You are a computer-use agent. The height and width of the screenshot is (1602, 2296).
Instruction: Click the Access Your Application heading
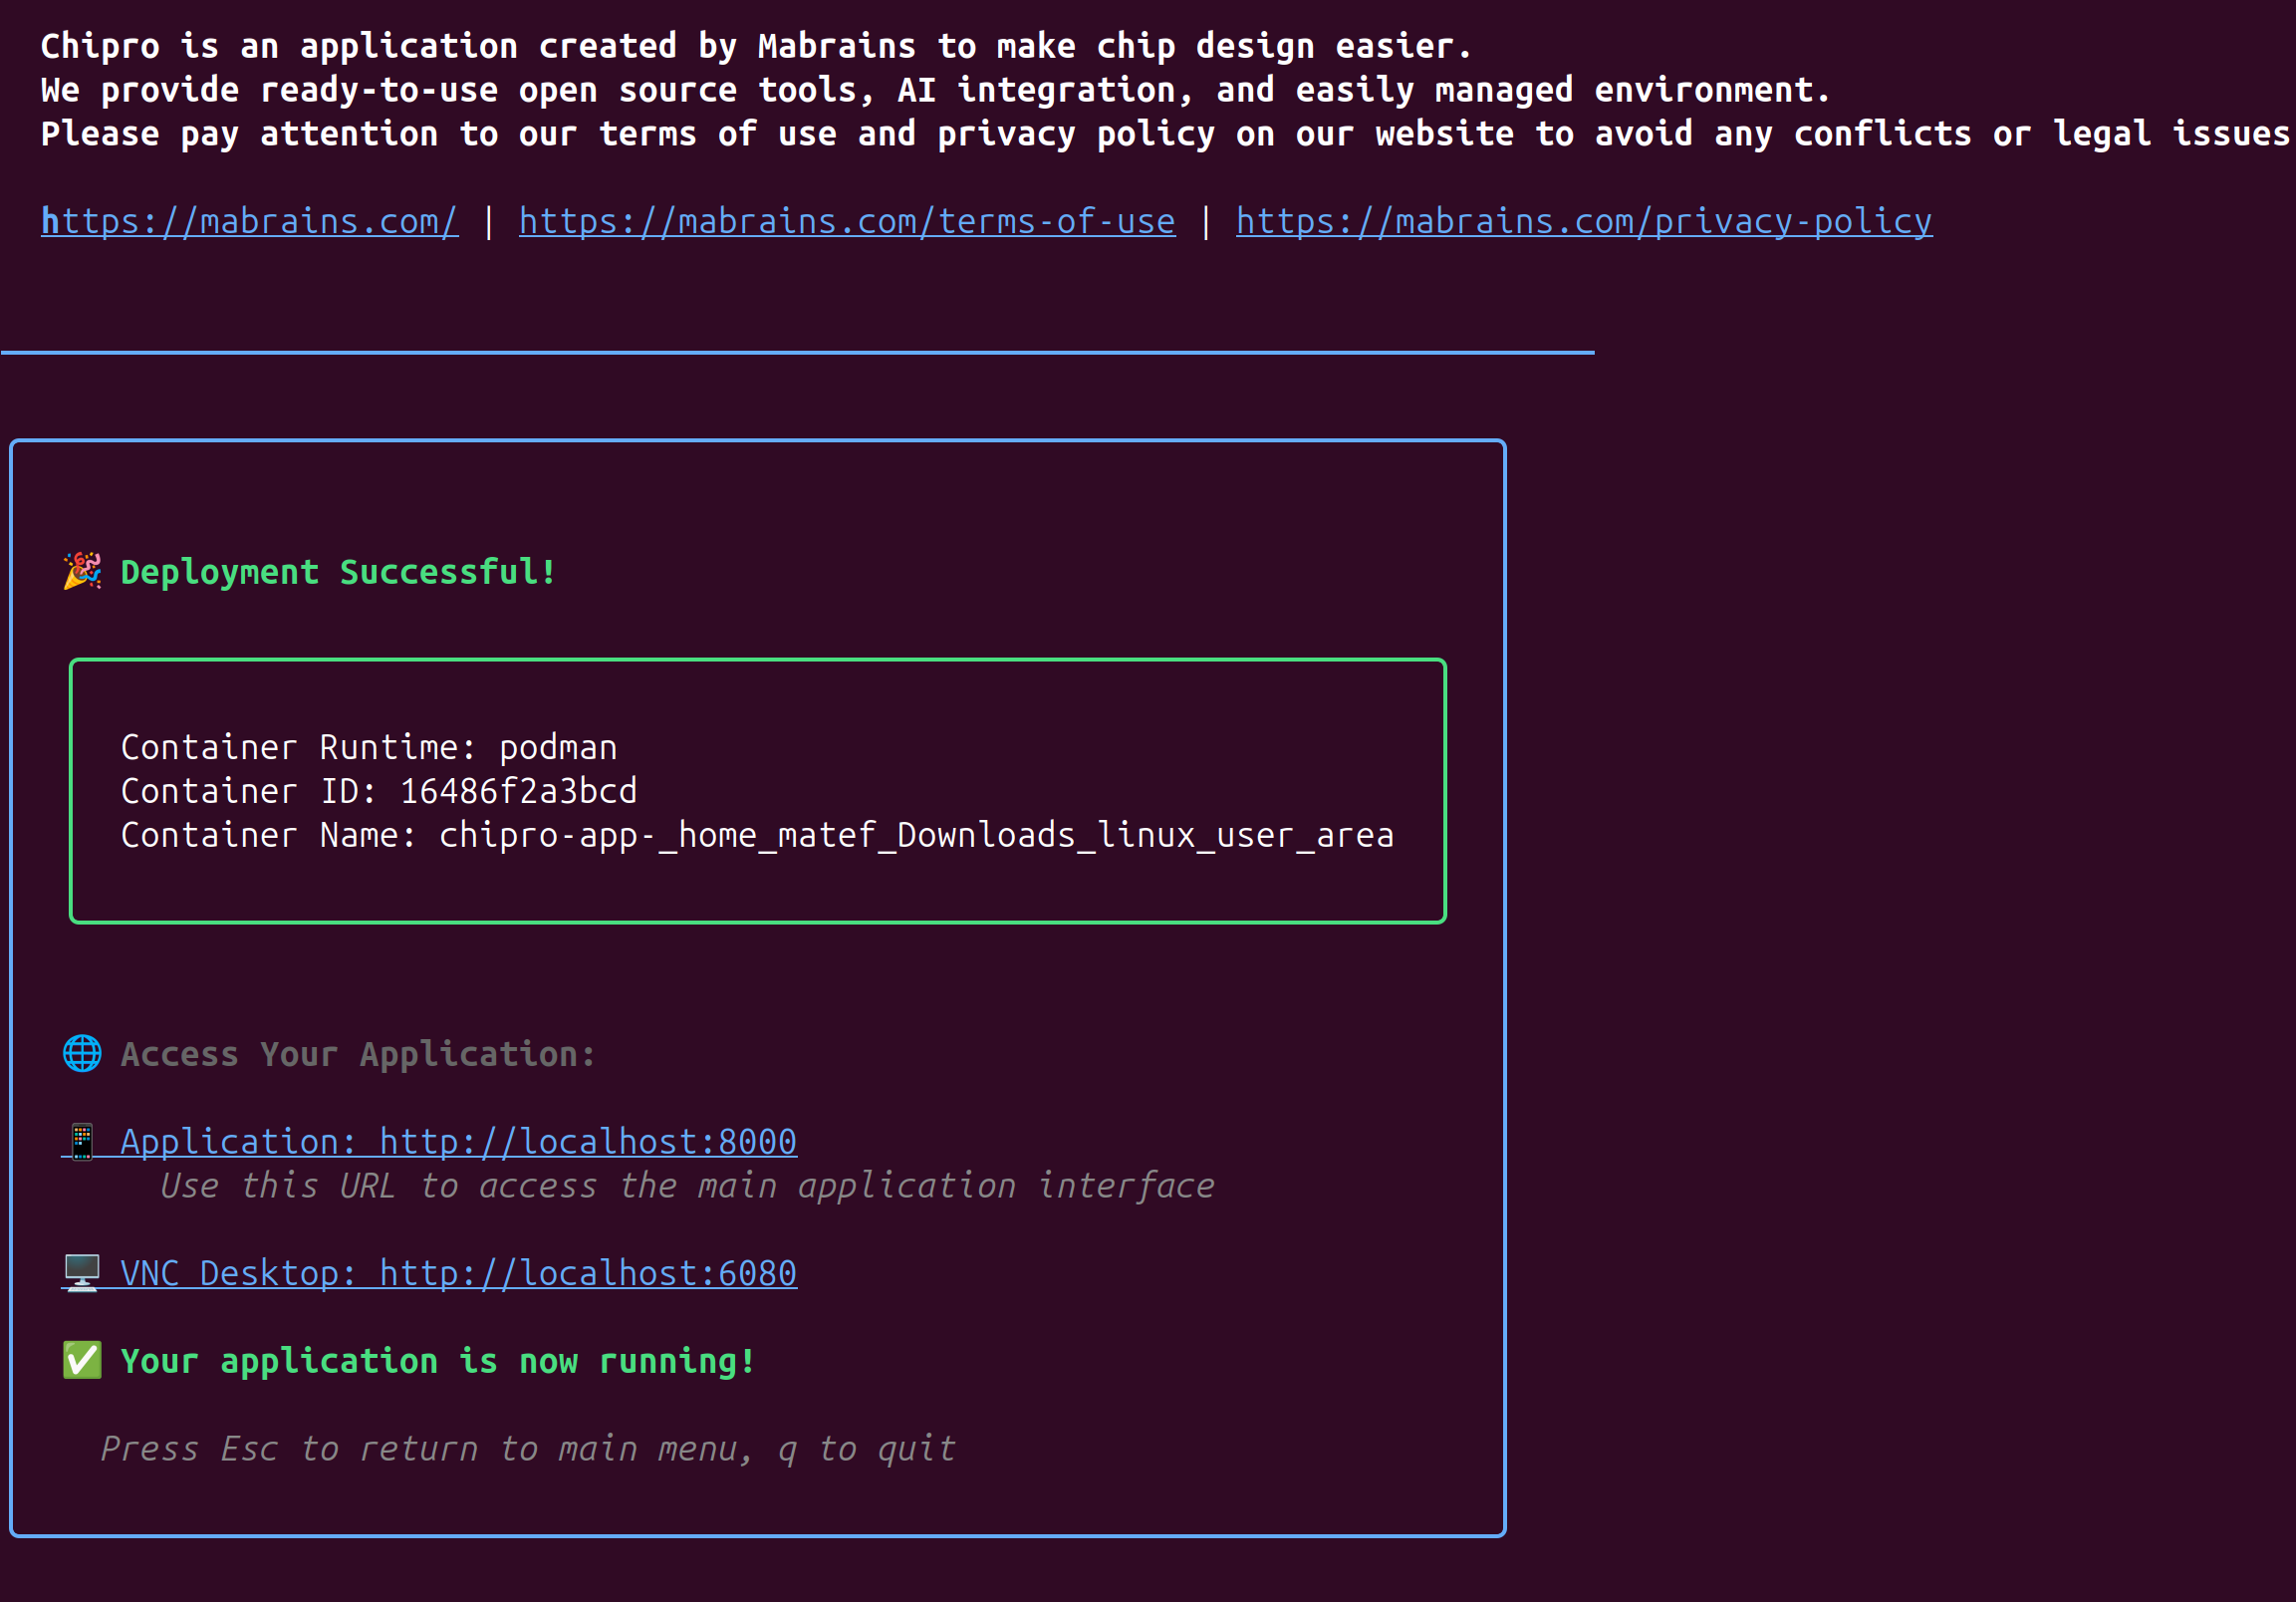358,1054
